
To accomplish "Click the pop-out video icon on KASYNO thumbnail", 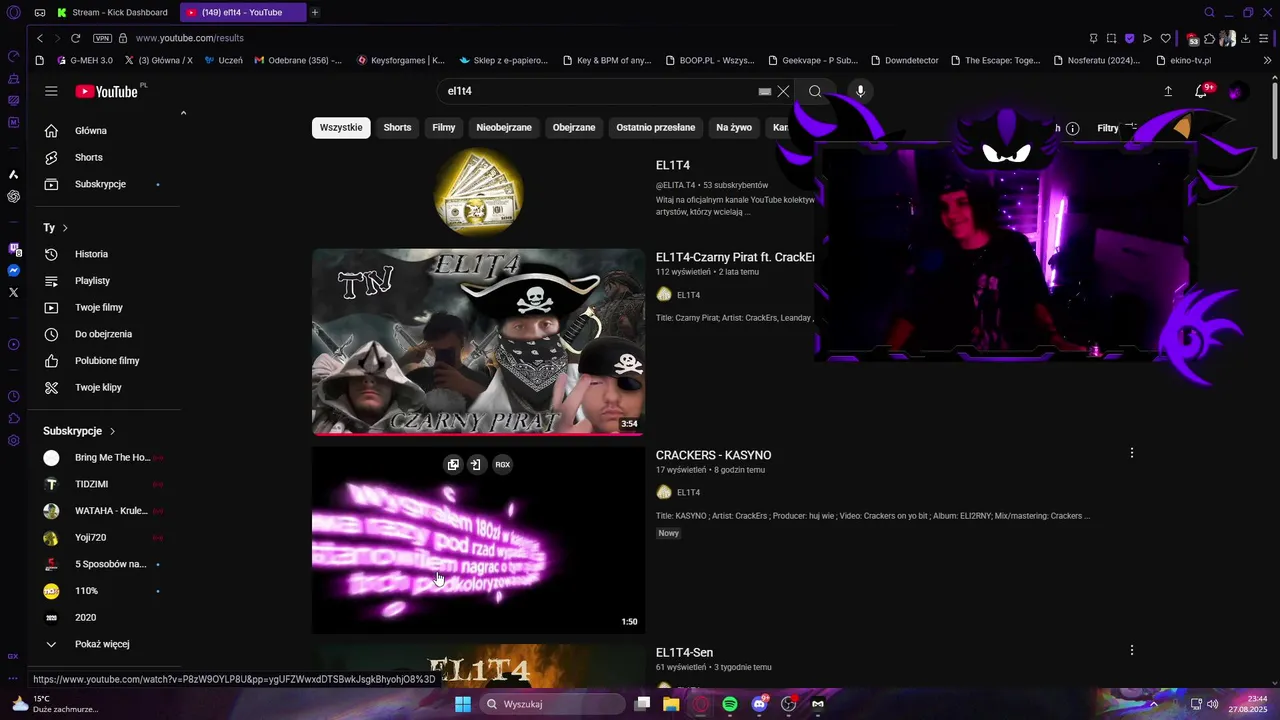I will tap(453, 464).
